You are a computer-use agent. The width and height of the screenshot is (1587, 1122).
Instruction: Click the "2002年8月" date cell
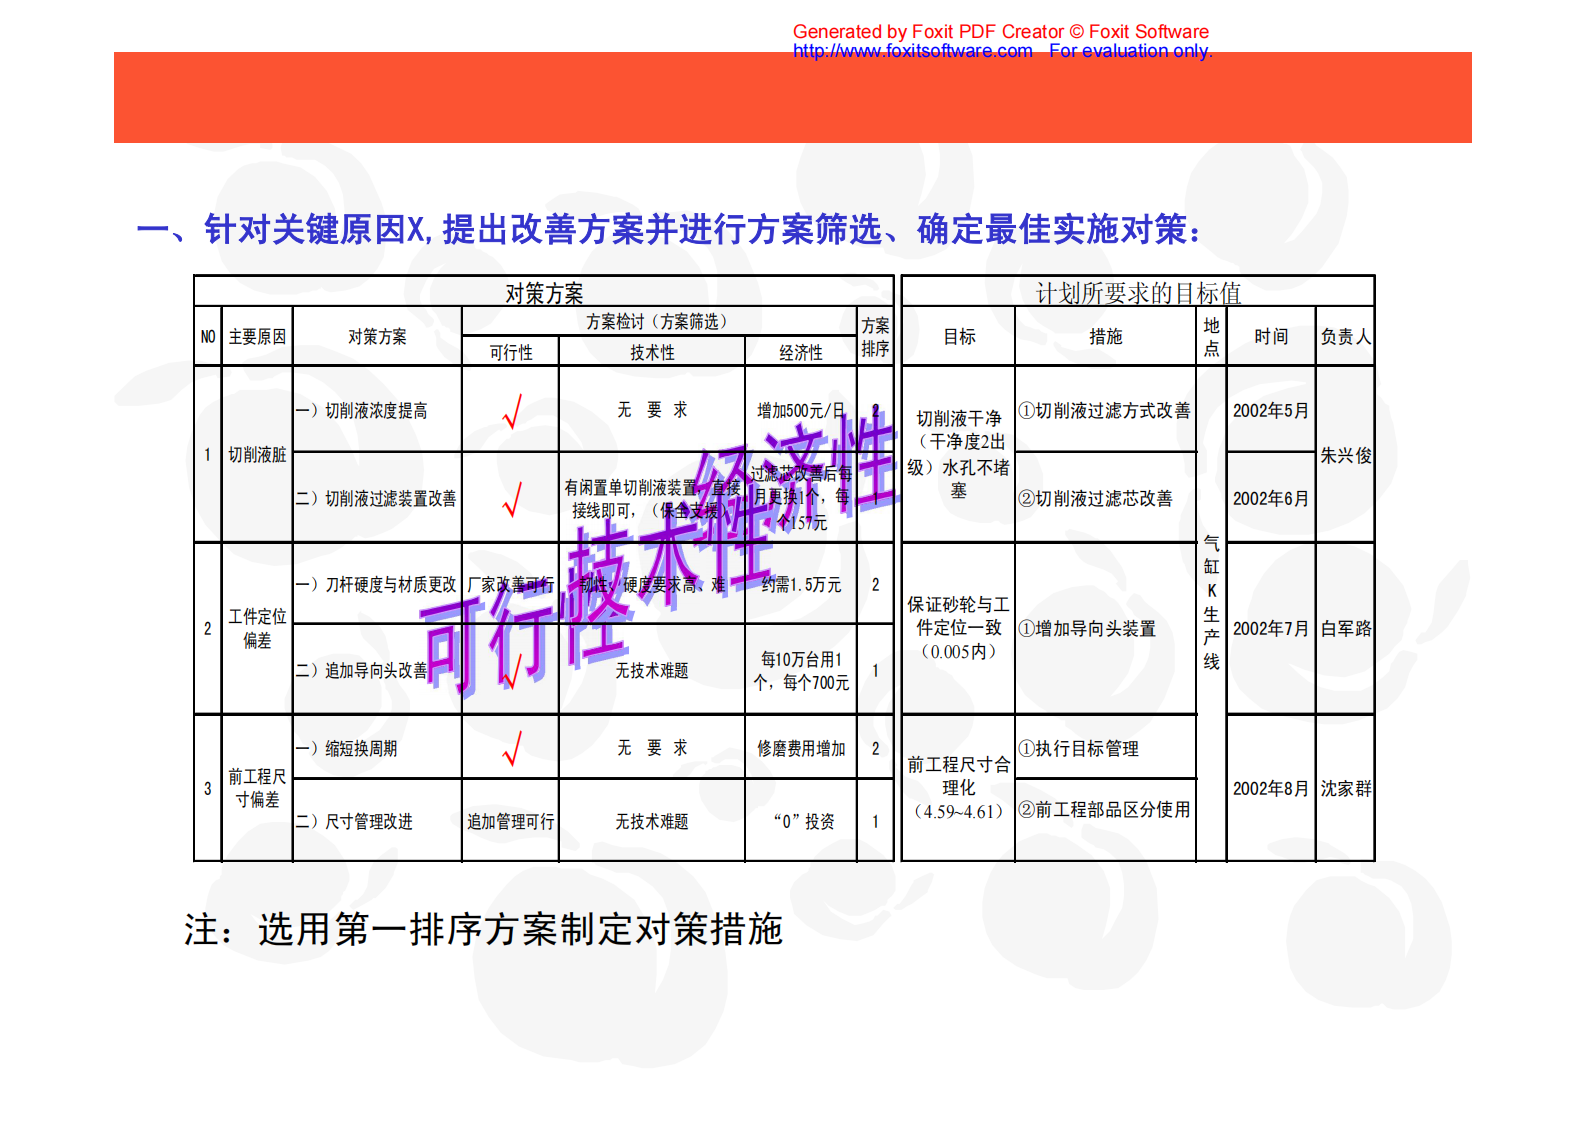(1271, 789)
